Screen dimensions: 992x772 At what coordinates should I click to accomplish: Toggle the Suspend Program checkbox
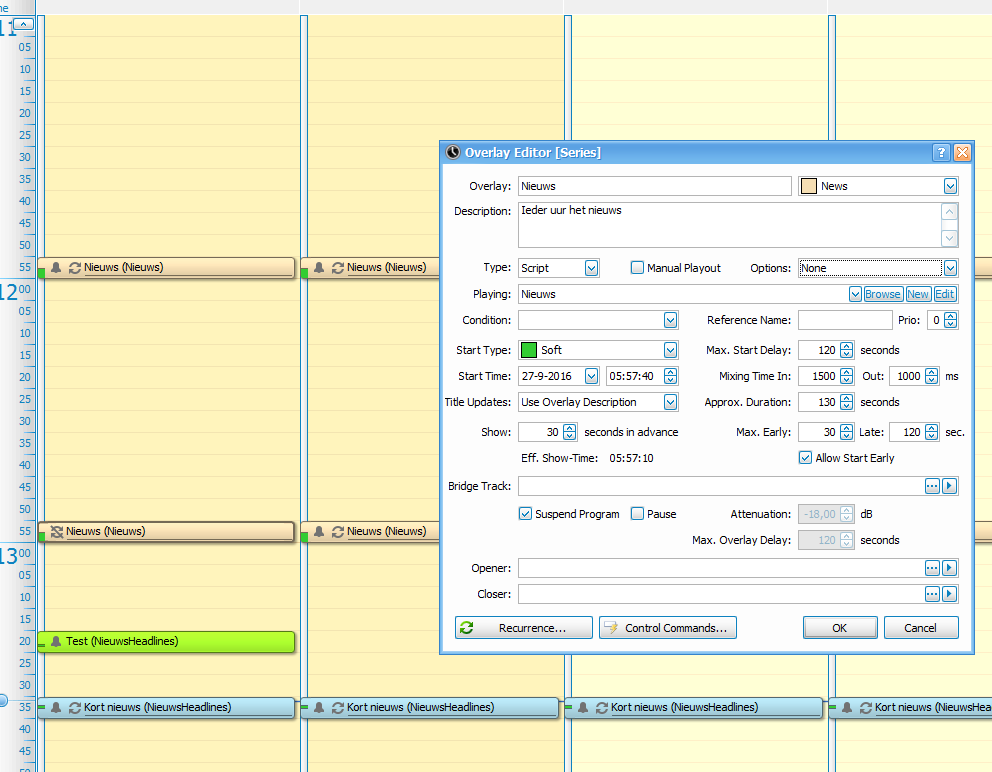(525, 514)
